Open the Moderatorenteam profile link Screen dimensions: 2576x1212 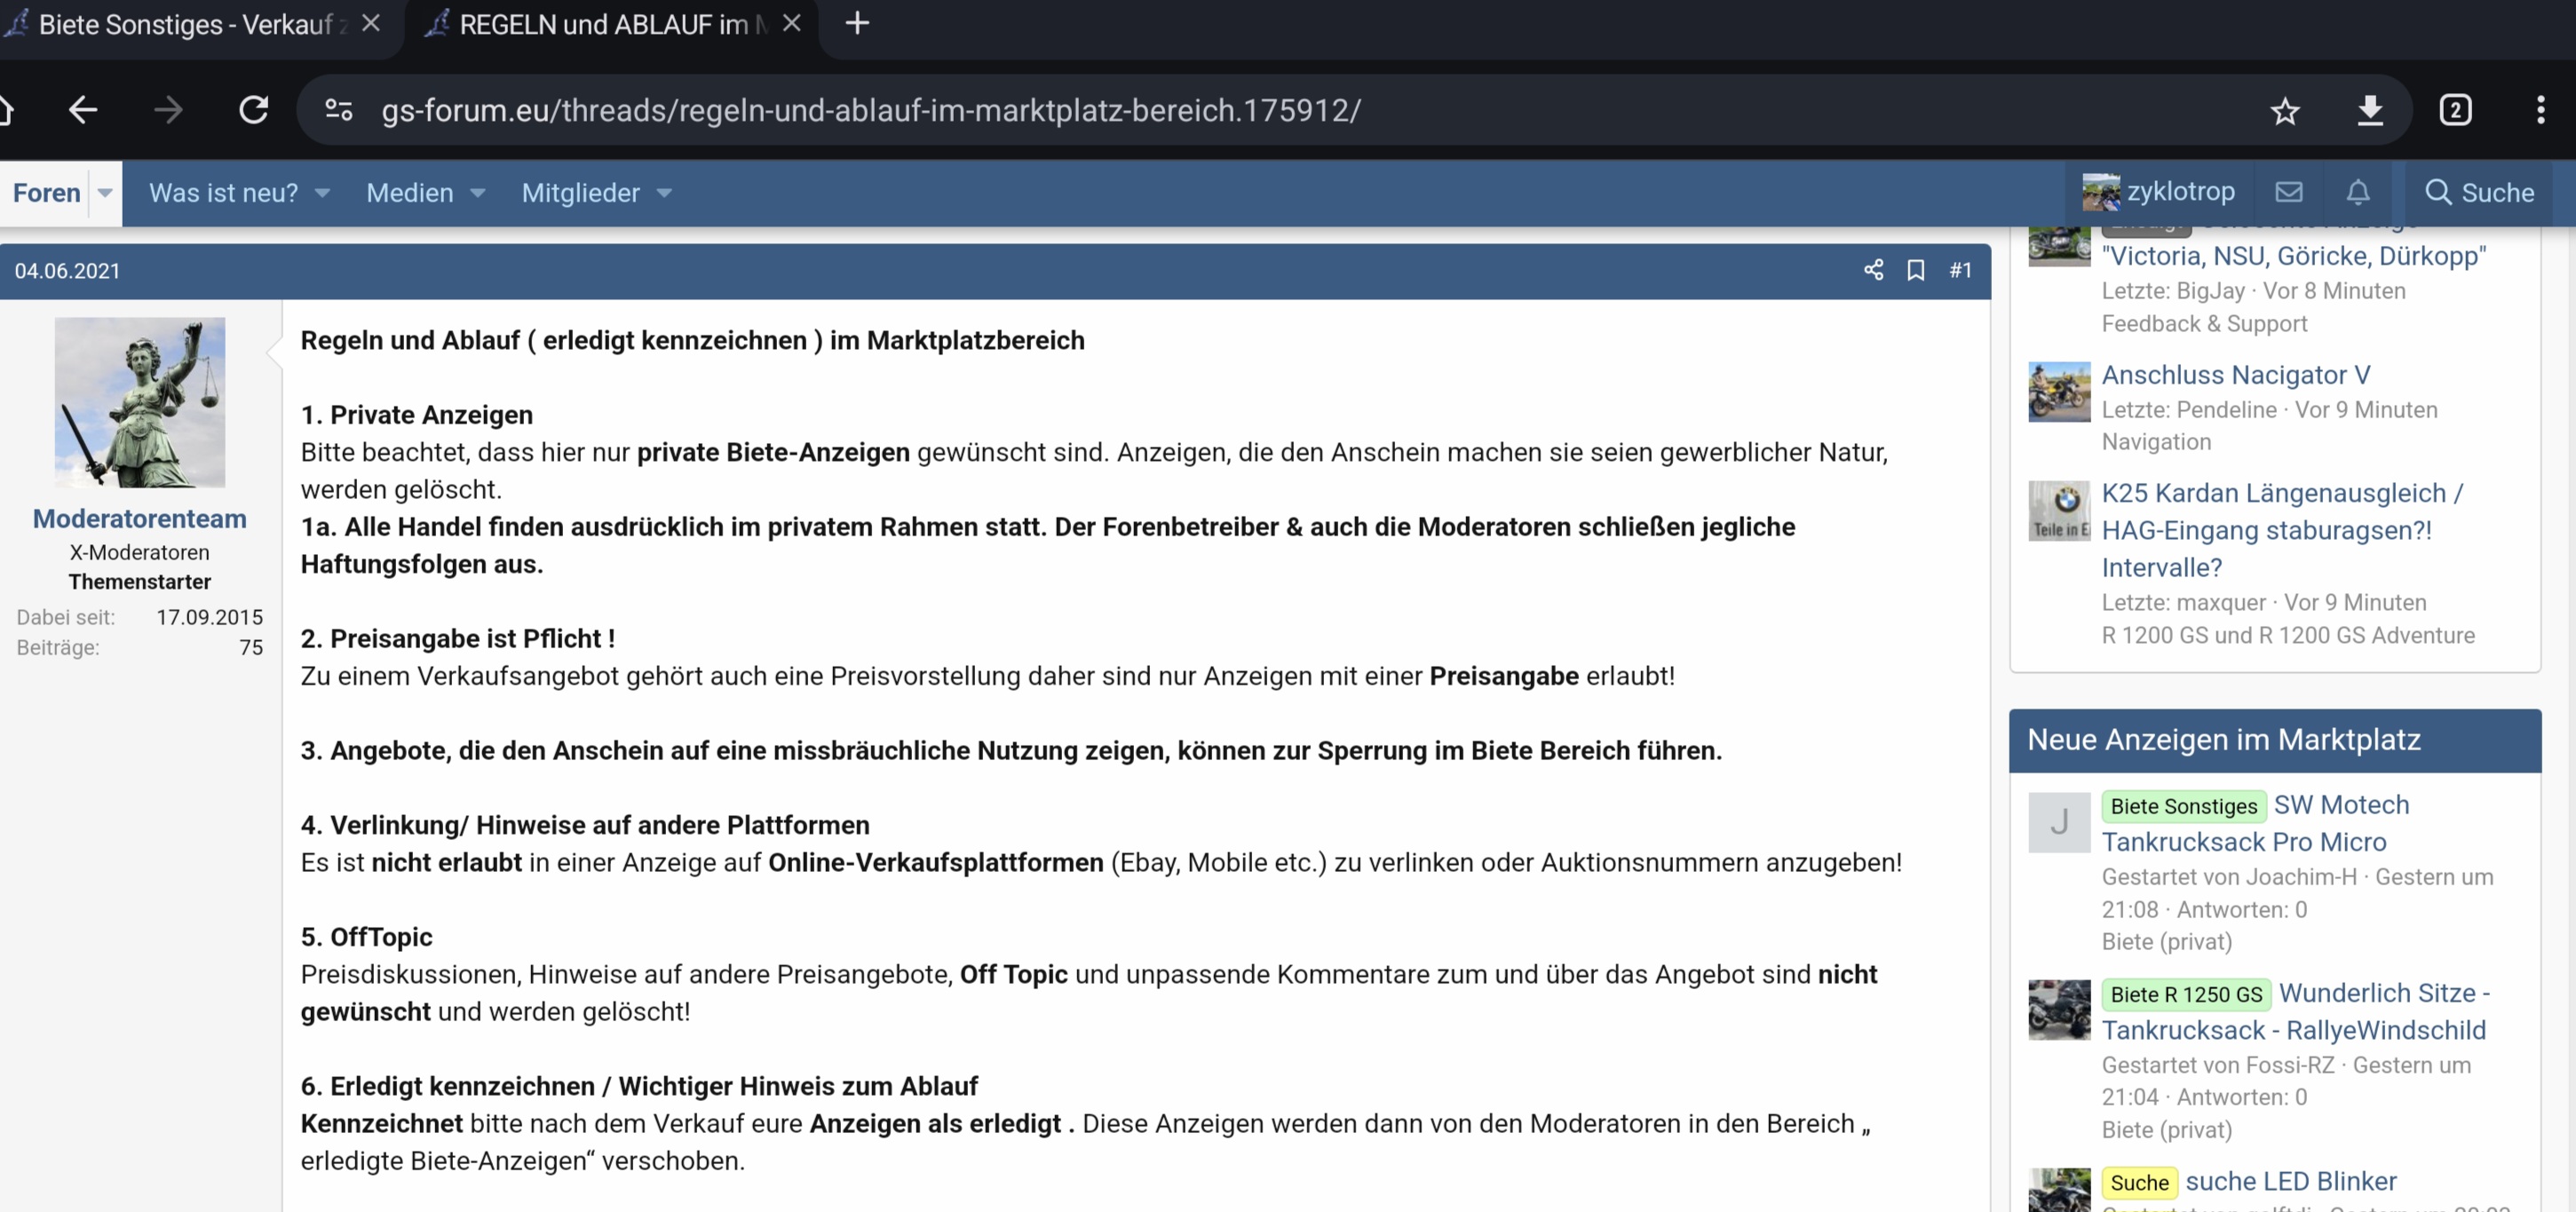click(139, 518)
